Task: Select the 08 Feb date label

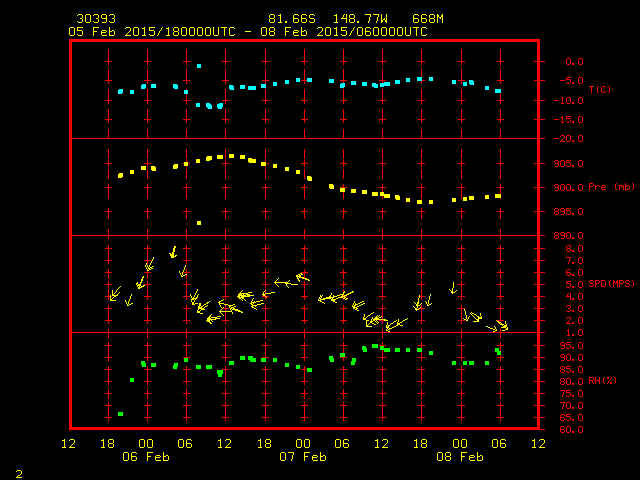Action: click(460, 457)
